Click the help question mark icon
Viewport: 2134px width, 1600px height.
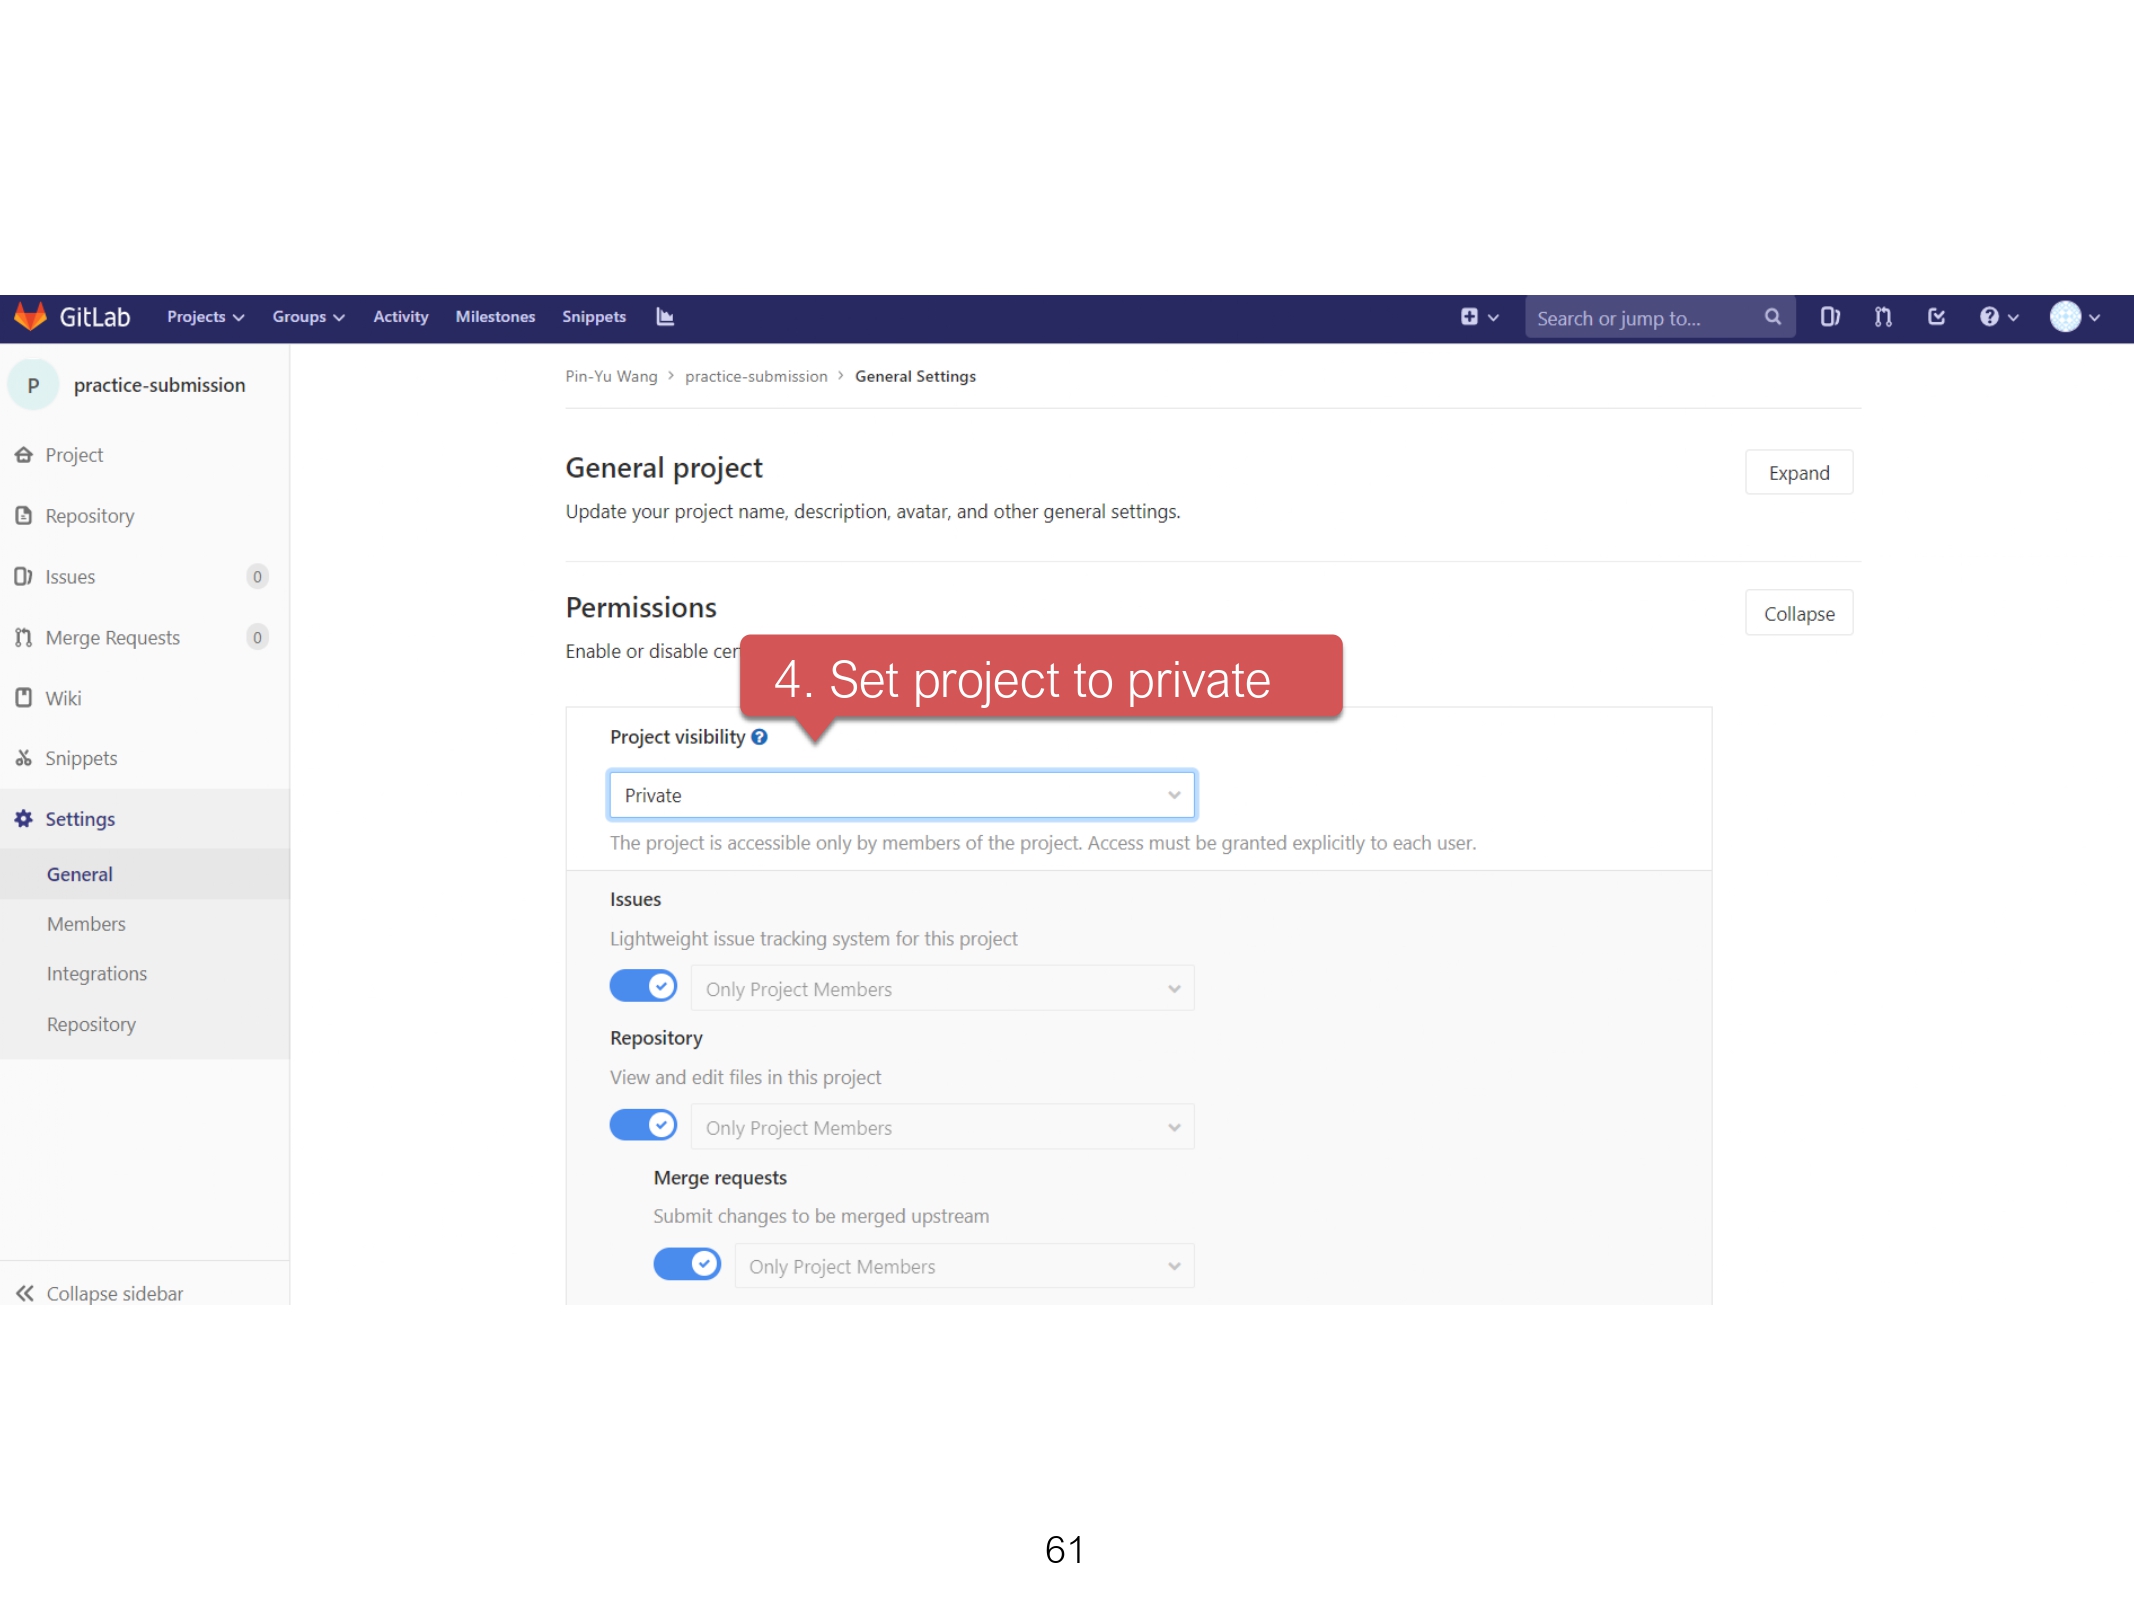coord(1989,317)
